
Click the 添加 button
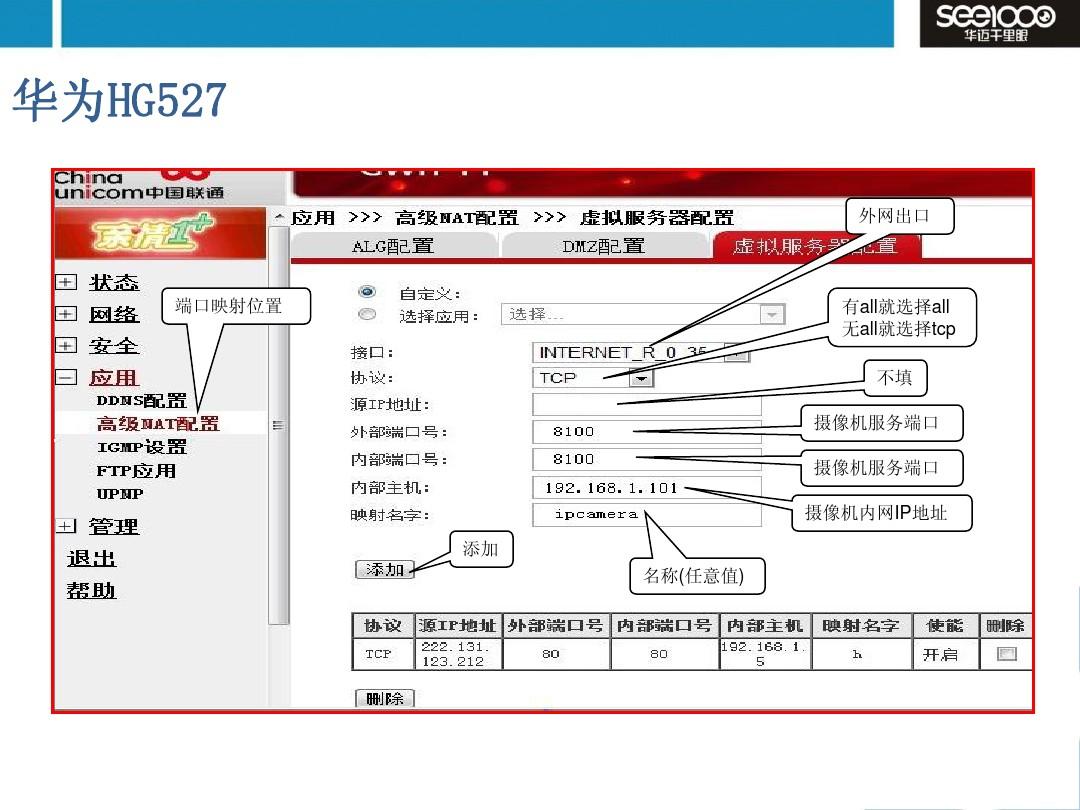(384, 570)
